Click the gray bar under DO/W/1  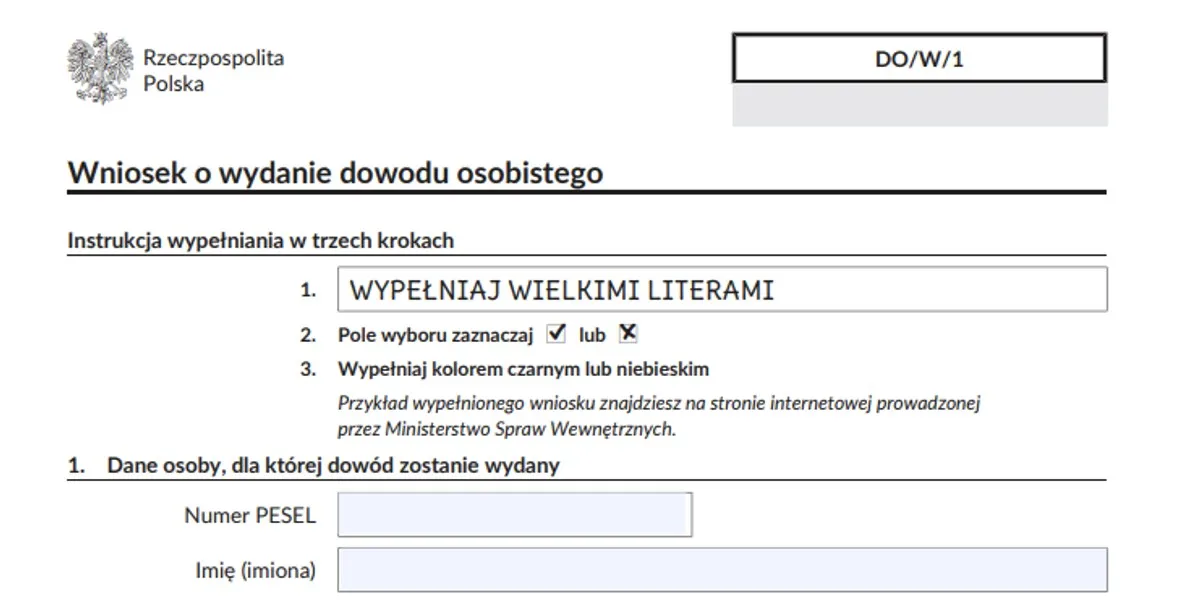click(x=919, y=105)
